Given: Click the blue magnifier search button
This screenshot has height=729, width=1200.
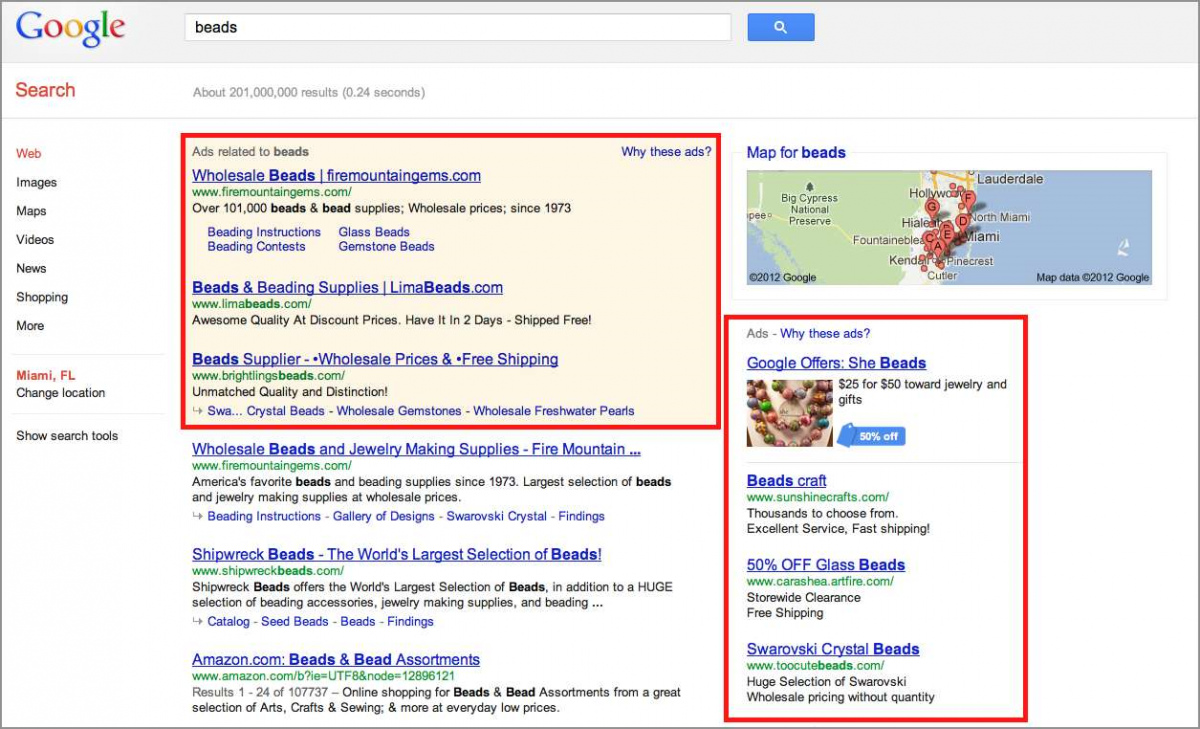Looking at the screenshot, I should [x=781, y=27].
